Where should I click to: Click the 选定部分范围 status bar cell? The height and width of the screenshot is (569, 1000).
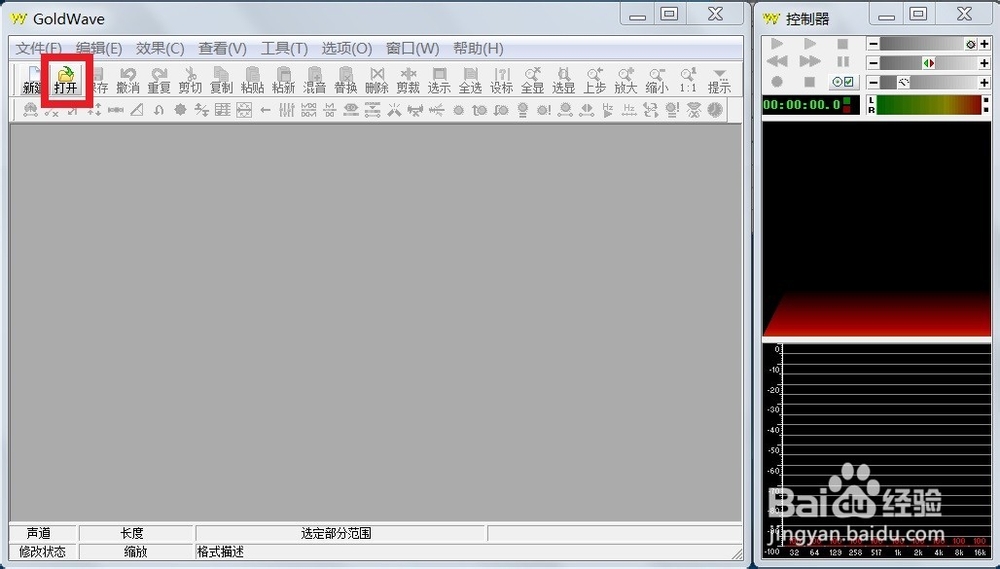[341, 533]
